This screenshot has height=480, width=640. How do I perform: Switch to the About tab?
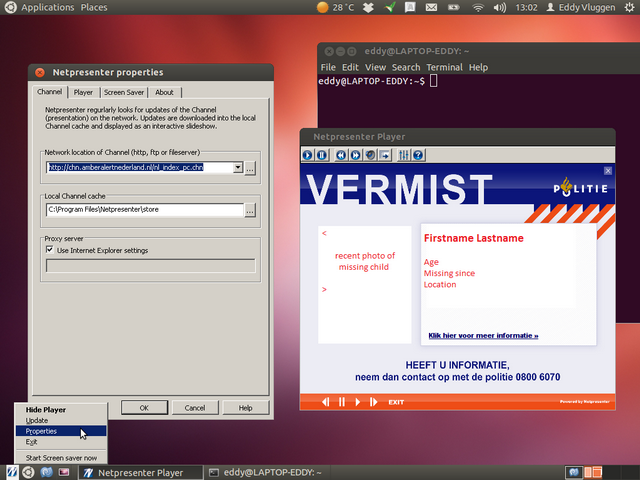pos(164,92)
